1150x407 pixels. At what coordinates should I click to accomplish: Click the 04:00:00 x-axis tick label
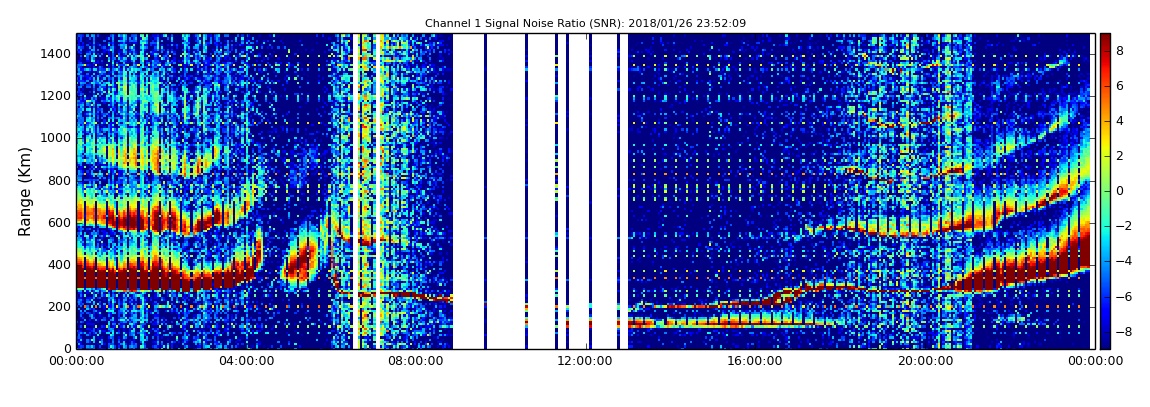[247, 361]
